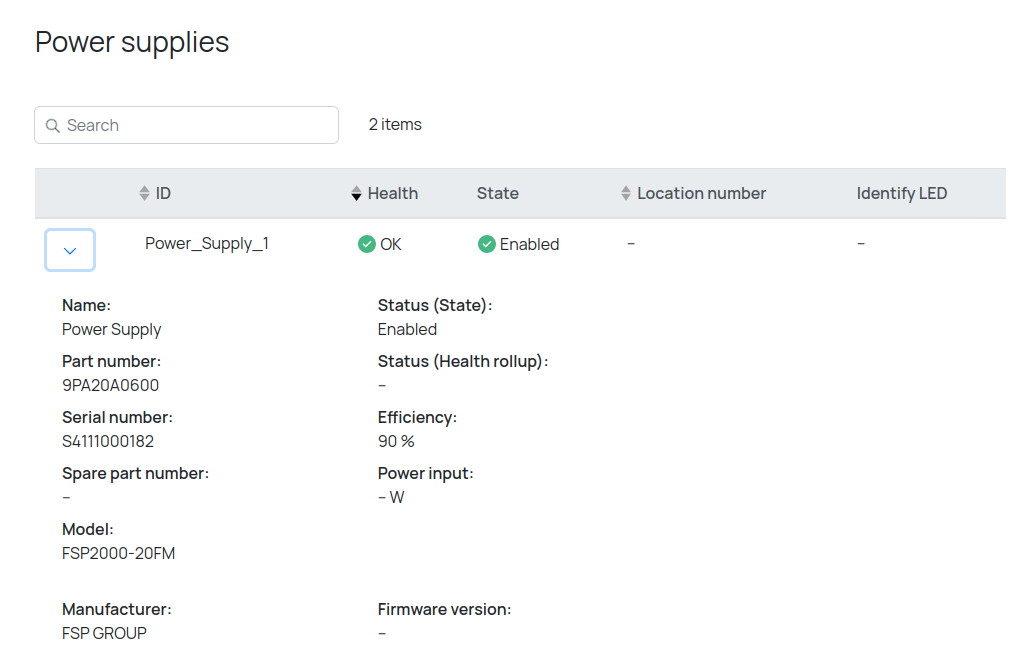Select the Power_Supply_1 ID cell
The image size is (1016, 670).
[207, 243]
